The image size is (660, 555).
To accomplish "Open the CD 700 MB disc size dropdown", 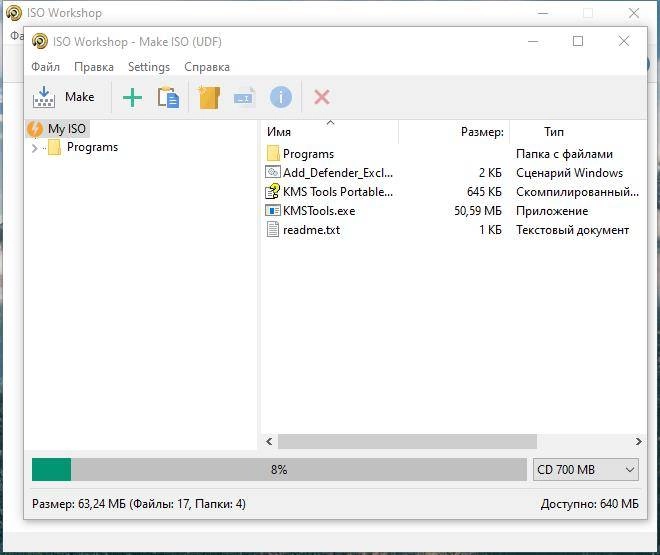I will (585, 470).
